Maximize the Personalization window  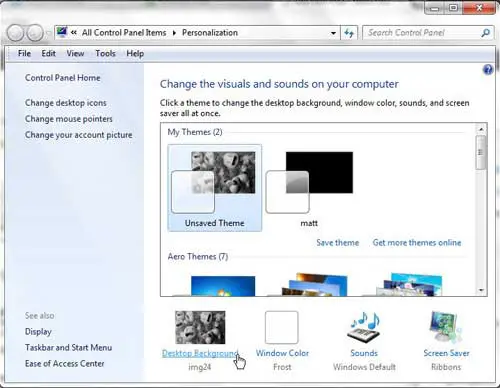click(453, 7)
